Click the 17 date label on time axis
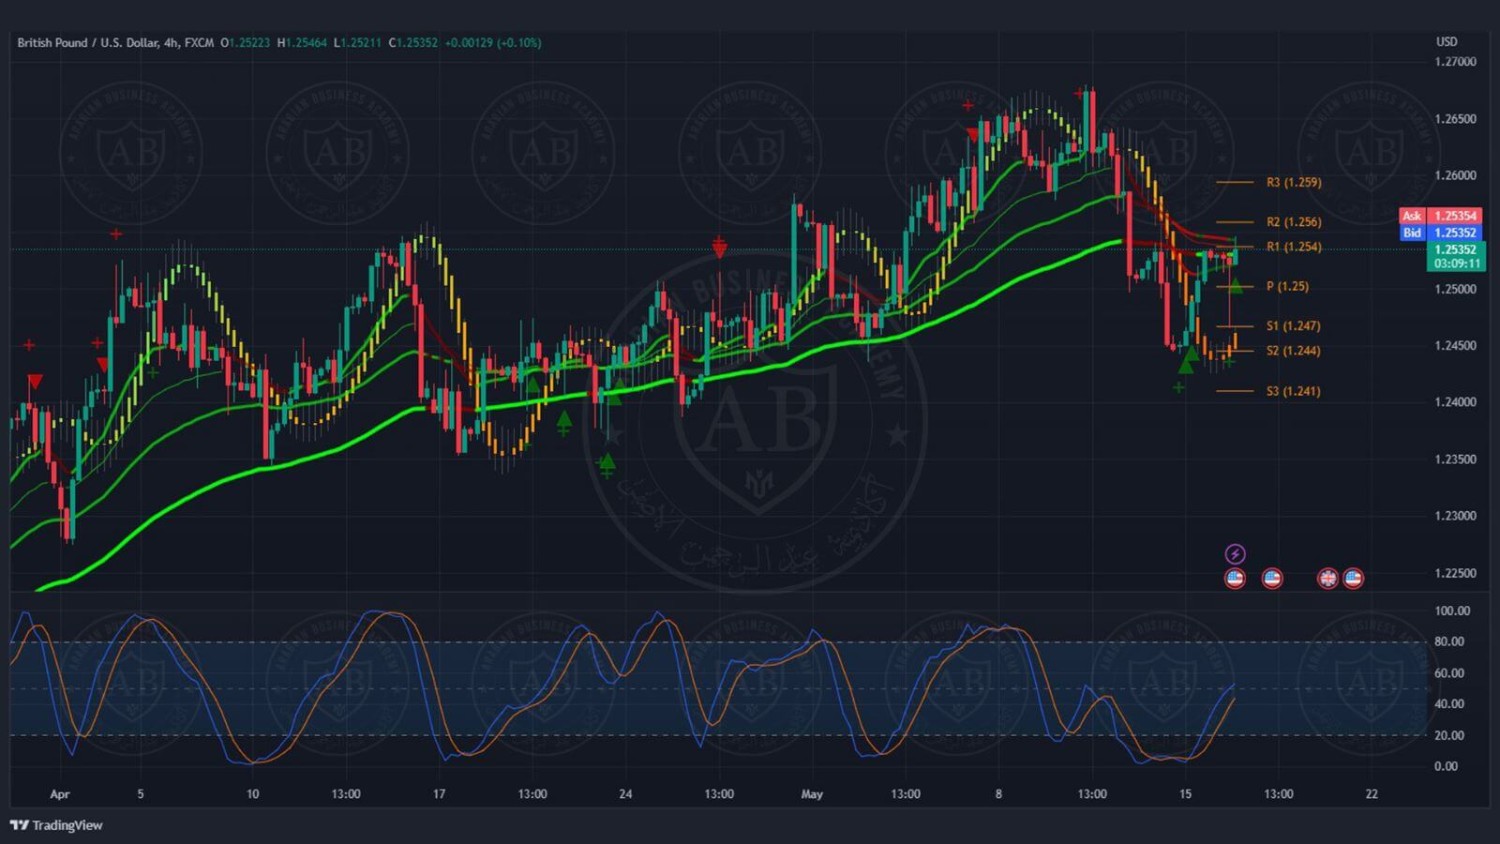Screen dimensions: 1500x844 click(x=439, y=794)
